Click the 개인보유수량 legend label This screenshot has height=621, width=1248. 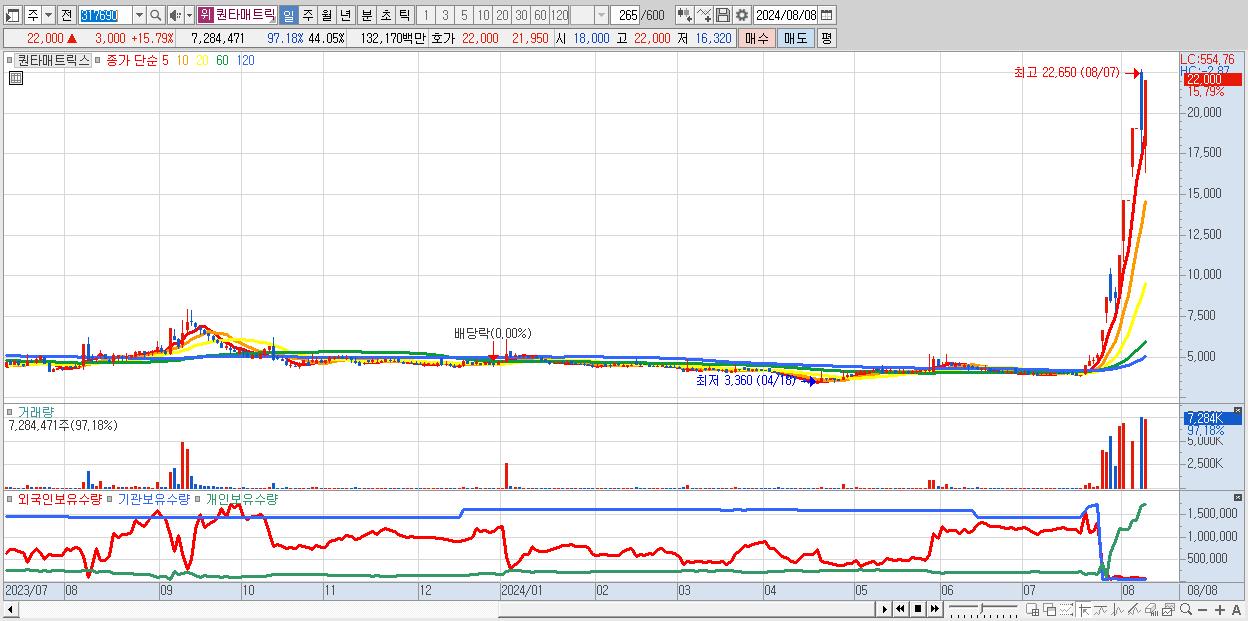(242, 498)
